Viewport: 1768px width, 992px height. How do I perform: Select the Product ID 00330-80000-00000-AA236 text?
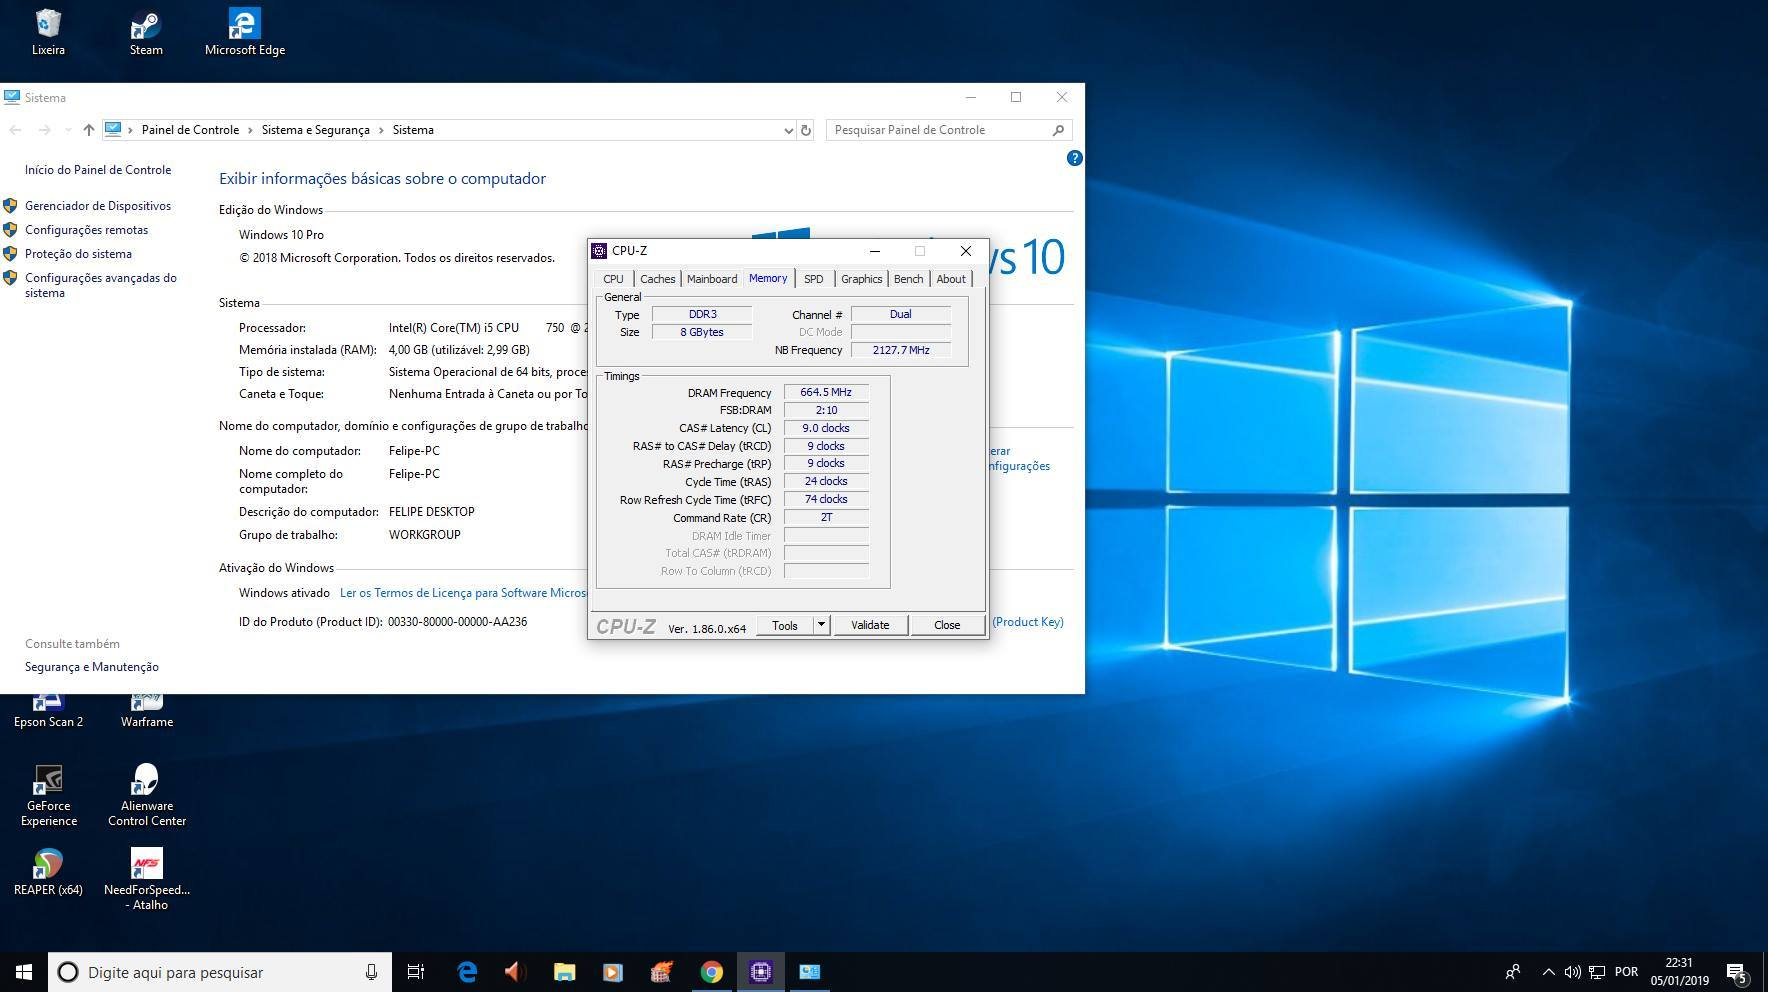point(457,622)
